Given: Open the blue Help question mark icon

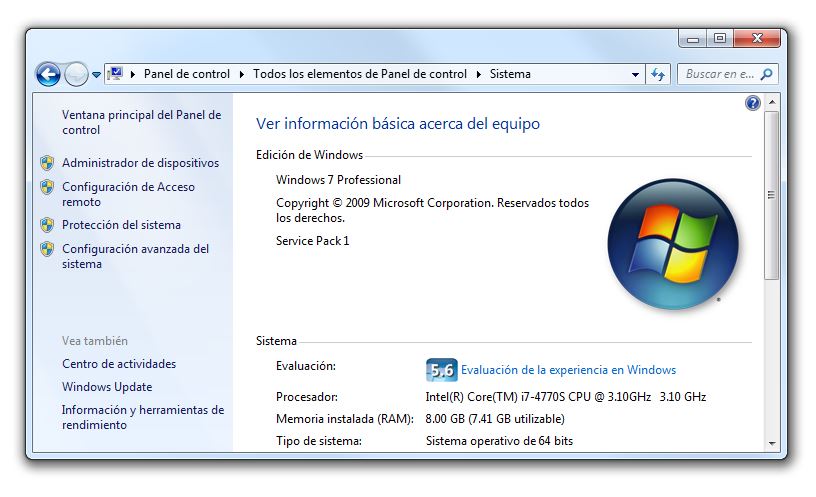Looking at the screenshot, I should tap(753, 103).
